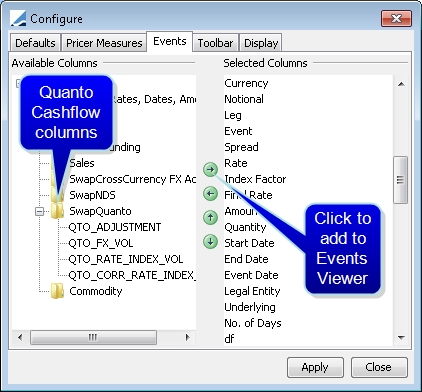Click the Commodity folder icon
Screen dimensions: 422x392
coord(57,291)
